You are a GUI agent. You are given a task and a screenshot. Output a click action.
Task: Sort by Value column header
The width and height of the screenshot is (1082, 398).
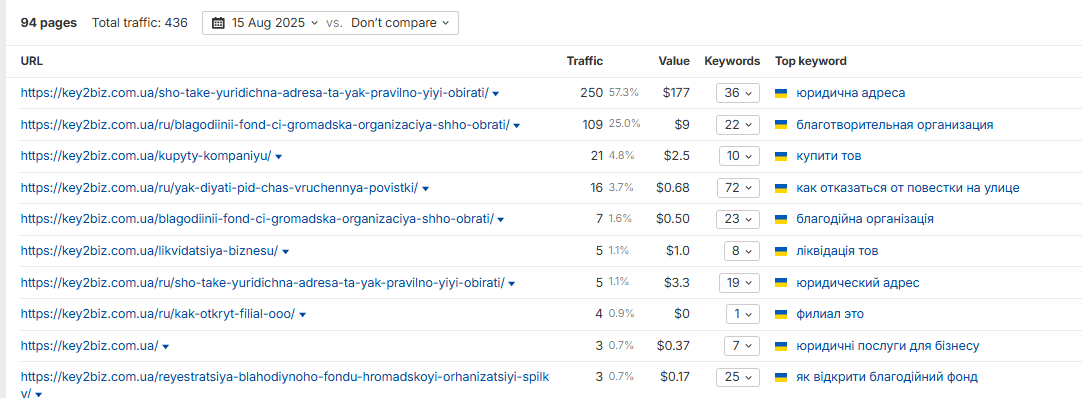[x=673, y=61]
